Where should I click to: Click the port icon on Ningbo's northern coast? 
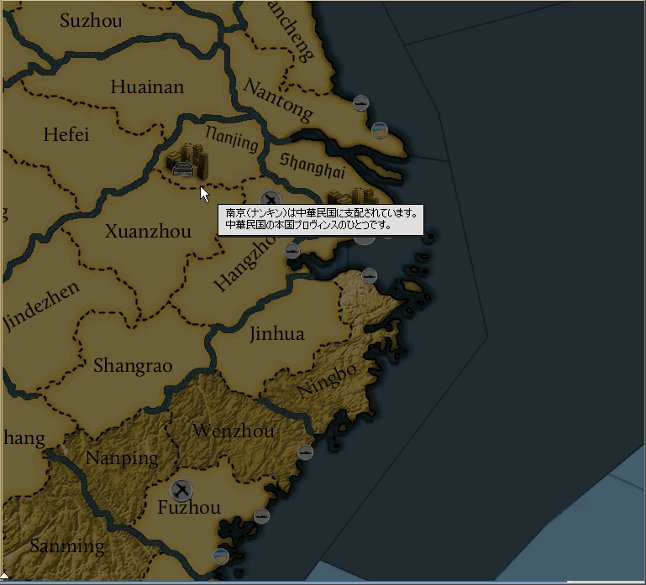pos(369,275)
